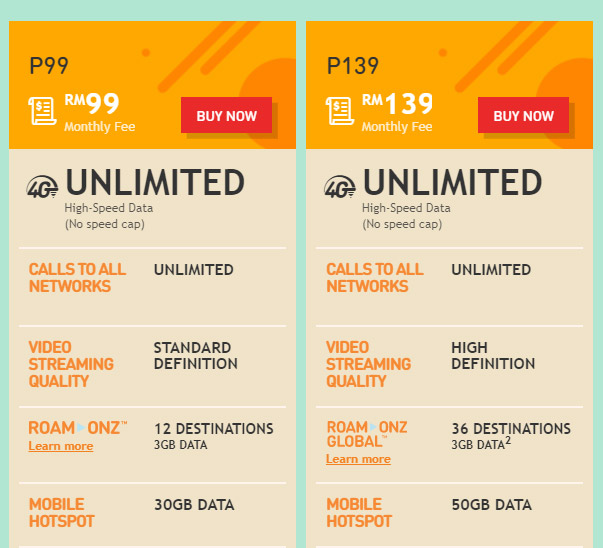This screenshot has height=548, width=603.
Task: Click UNLIMITED high-speed data heading in P99
Action: [155, 183]
